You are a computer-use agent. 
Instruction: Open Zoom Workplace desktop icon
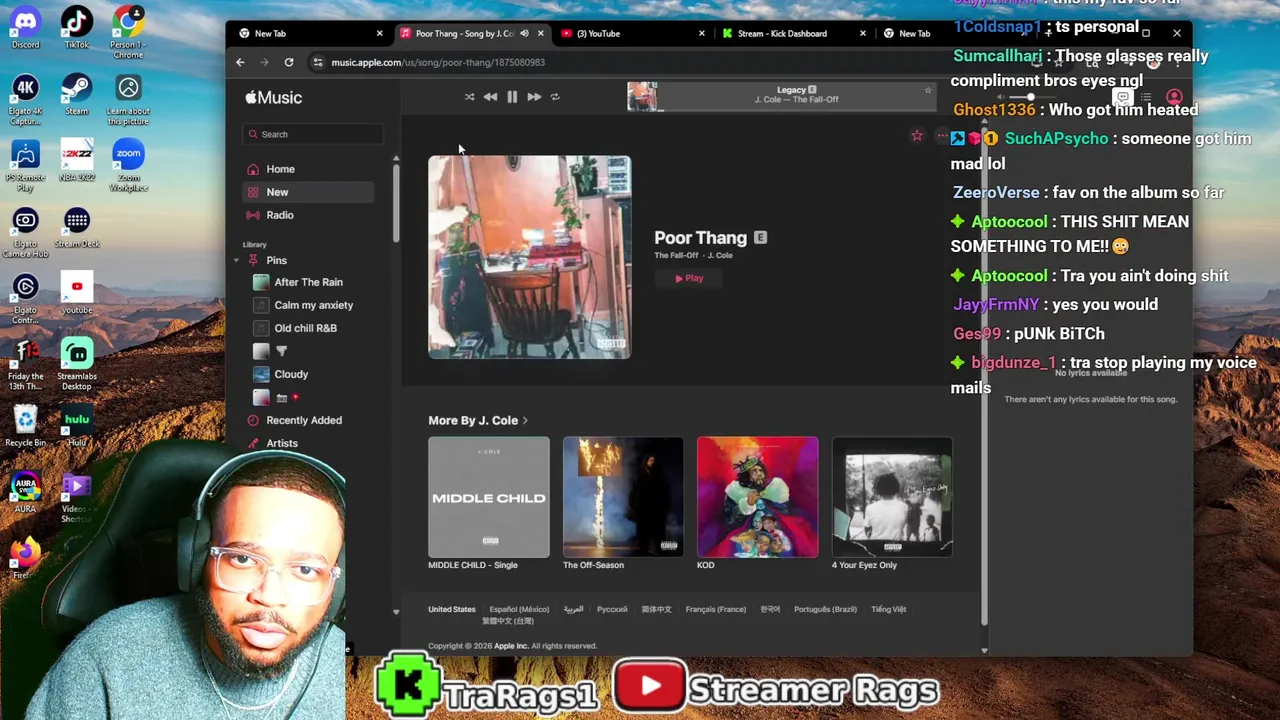(128, 165)
